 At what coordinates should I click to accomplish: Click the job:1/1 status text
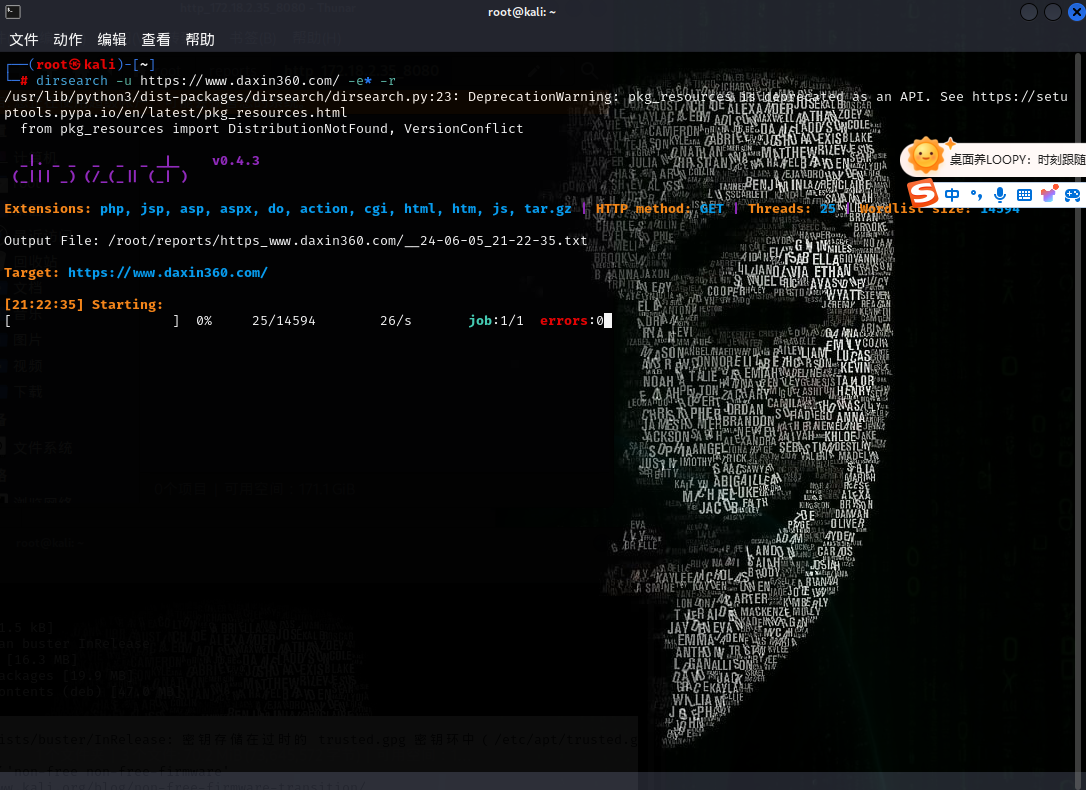click(496, 321)
